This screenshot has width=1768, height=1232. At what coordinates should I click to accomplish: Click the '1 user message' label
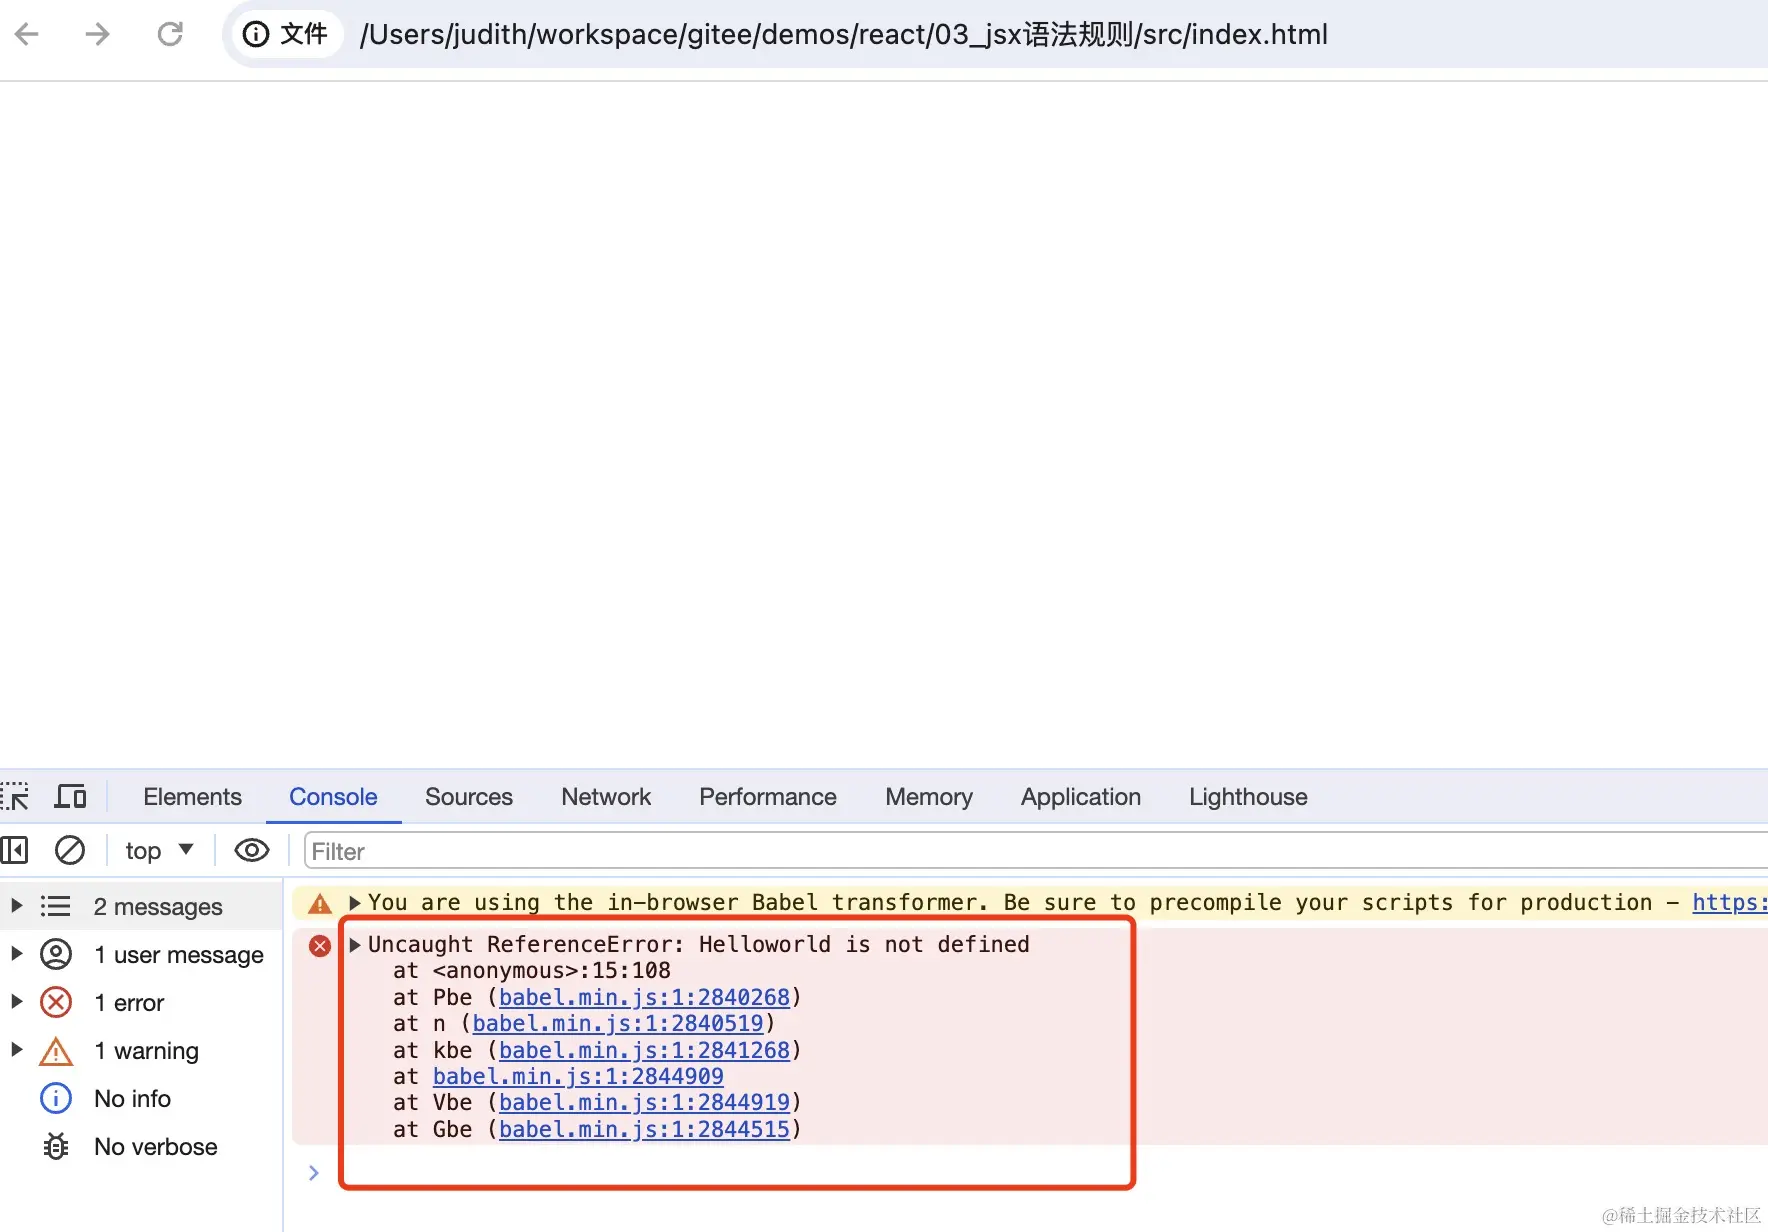pyautogui.click(x=179, y=954)
